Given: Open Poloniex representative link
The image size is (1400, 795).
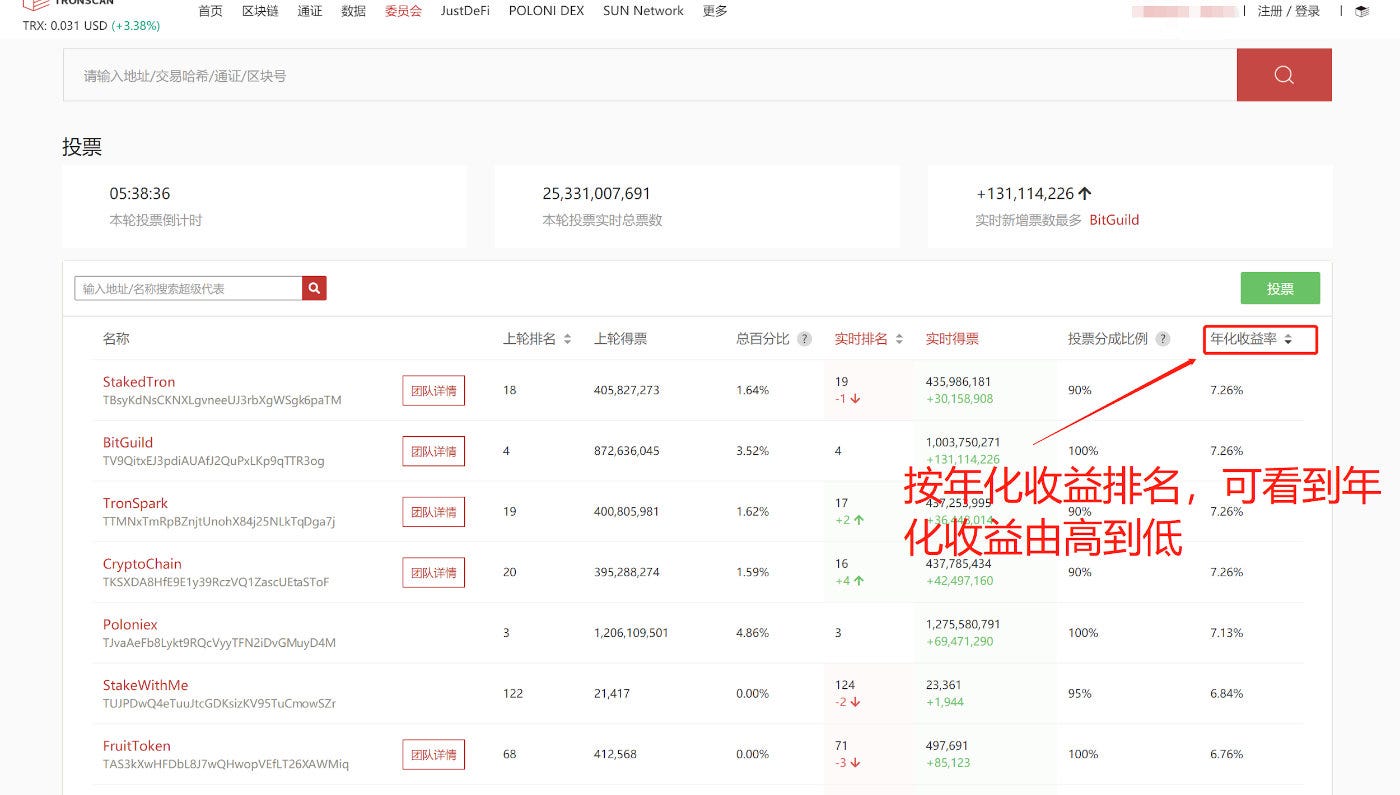Looking at the screenshot, I should 130,624.
